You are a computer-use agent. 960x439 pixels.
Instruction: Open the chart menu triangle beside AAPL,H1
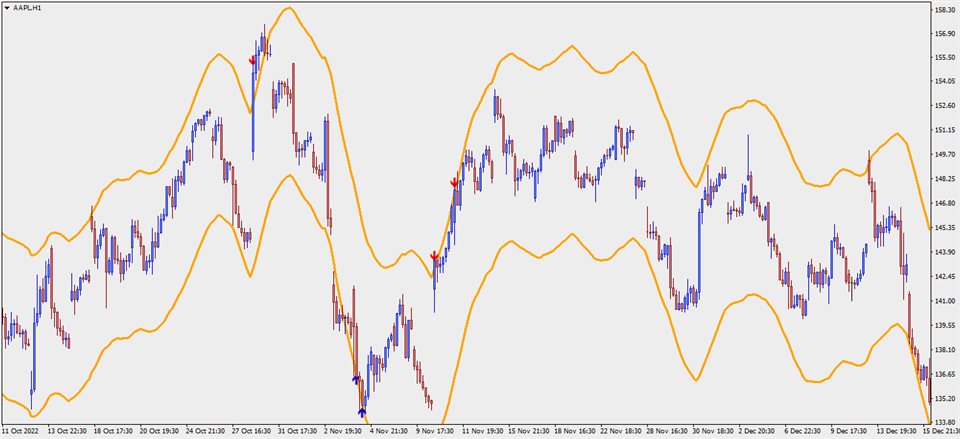(x=7, y=8)
